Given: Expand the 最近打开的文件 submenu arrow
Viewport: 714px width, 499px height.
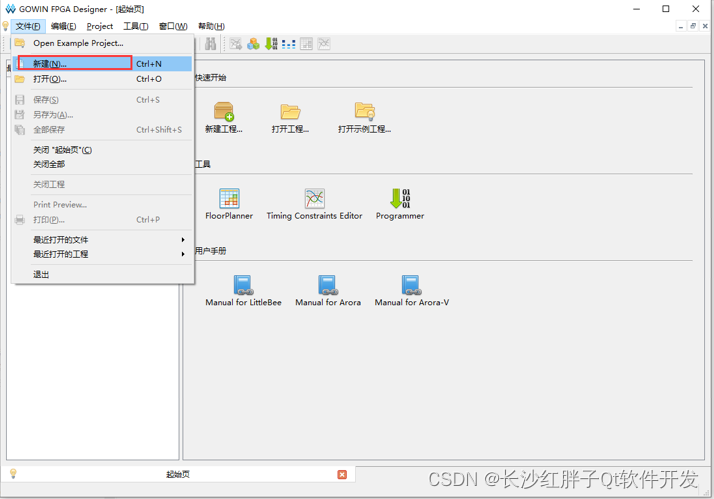Looking at the screenshot, I should 183,239.
